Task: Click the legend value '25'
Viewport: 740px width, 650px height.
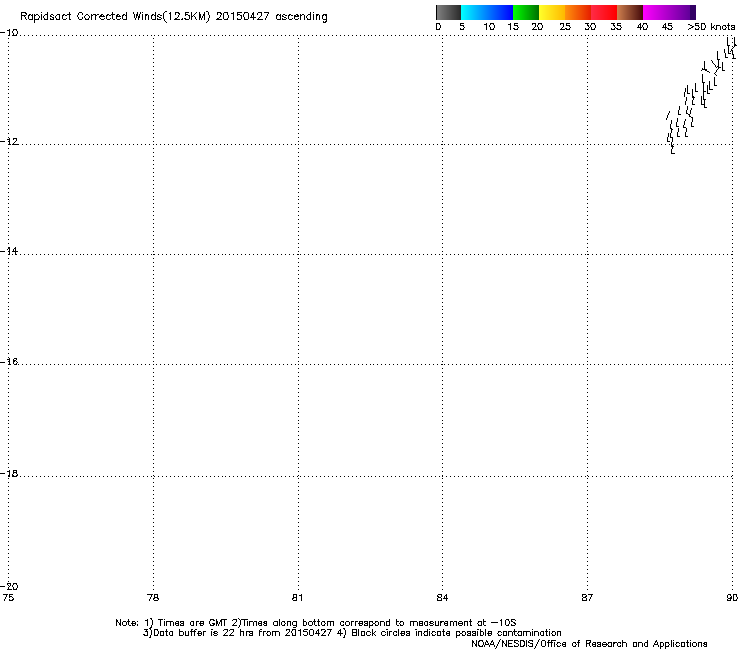Action: [x=565, y=27]
